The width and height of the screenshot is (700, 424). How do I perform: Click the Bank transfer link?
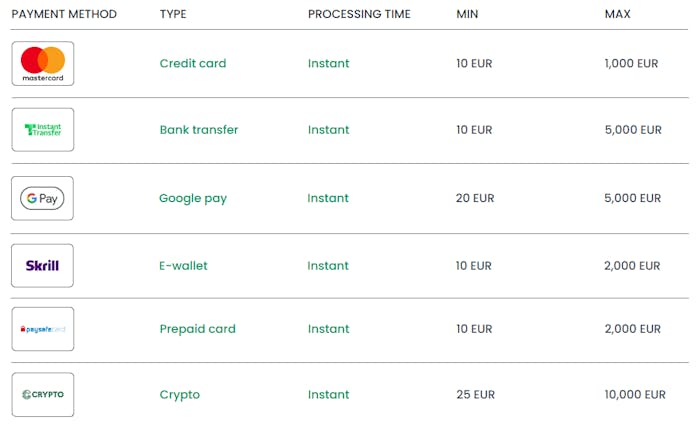click(199, 130)
